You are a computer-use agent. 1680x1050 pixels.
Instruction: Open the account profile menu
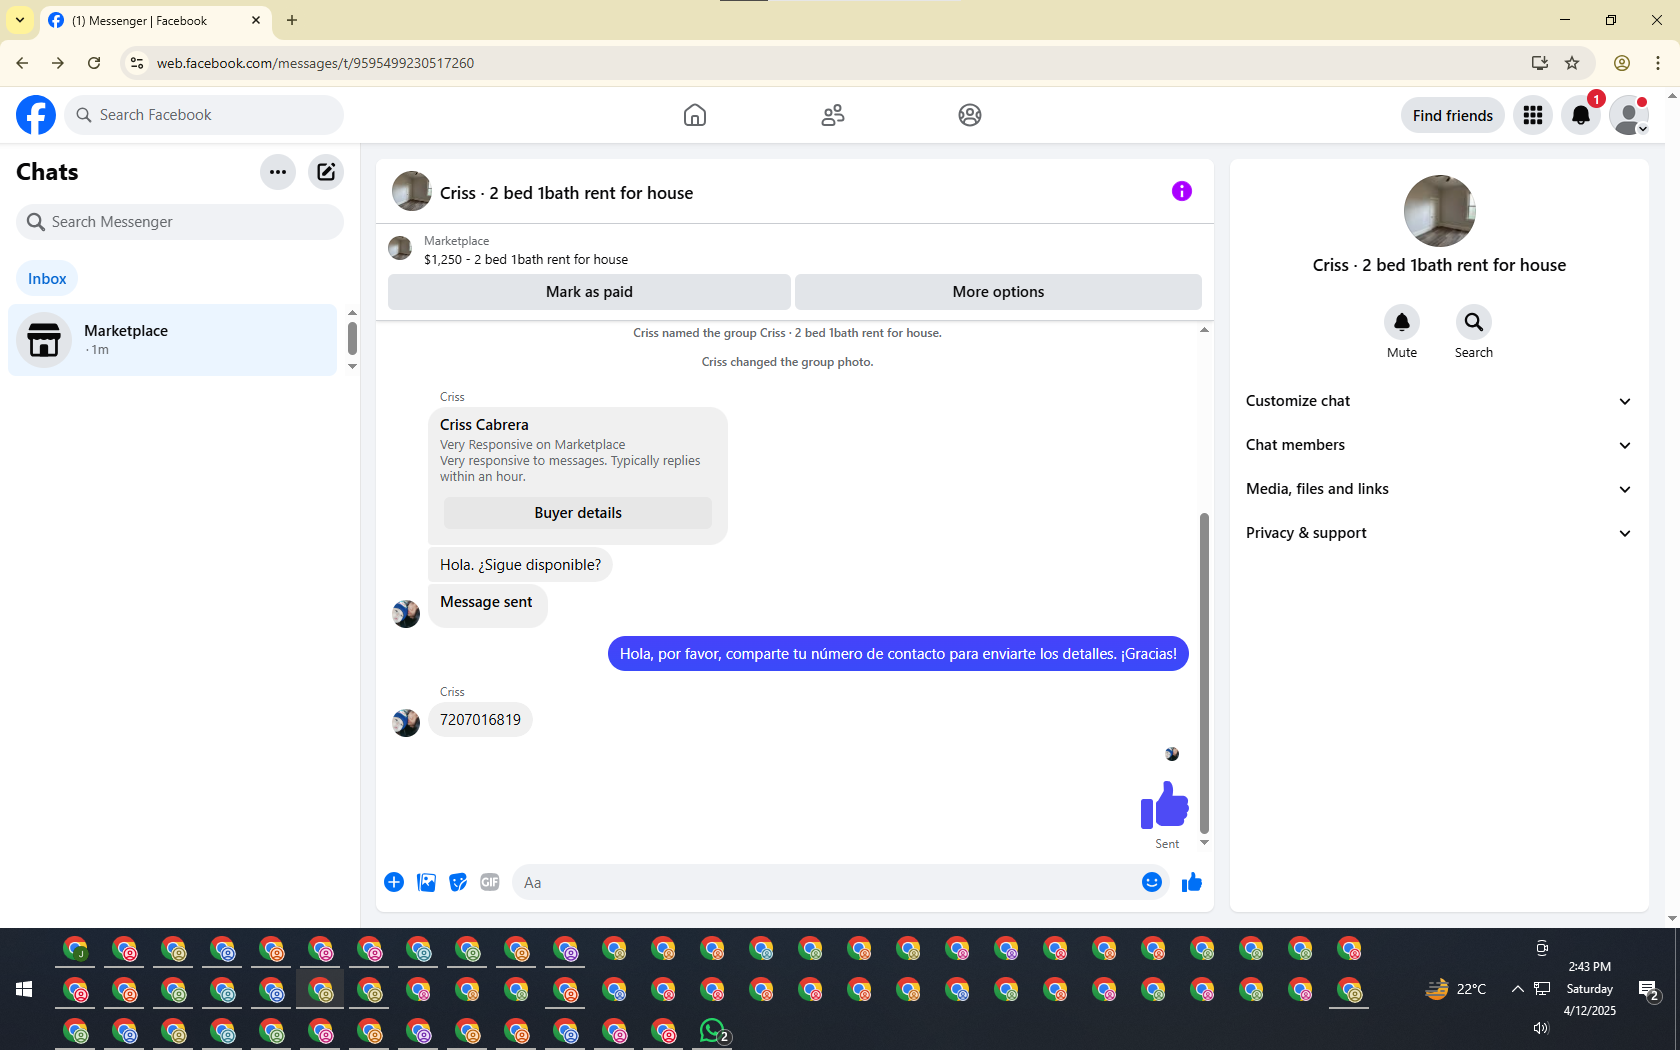1629,115
